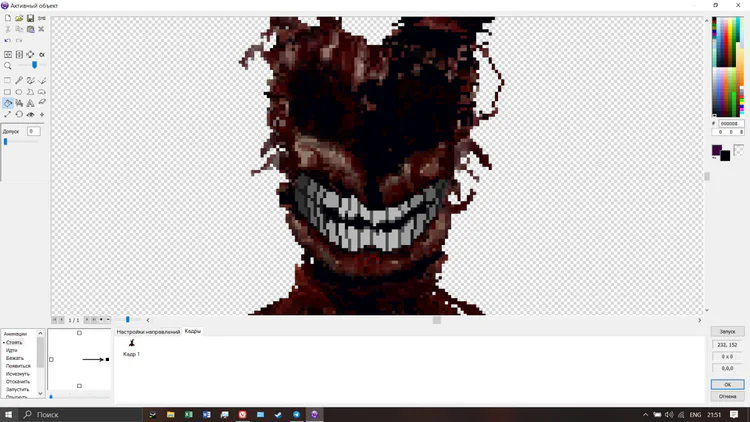Image resolution: width=750 pixels, height=422 pixels.
Task: Click the Flip vertically icon
Action: [x=19, y=55]
